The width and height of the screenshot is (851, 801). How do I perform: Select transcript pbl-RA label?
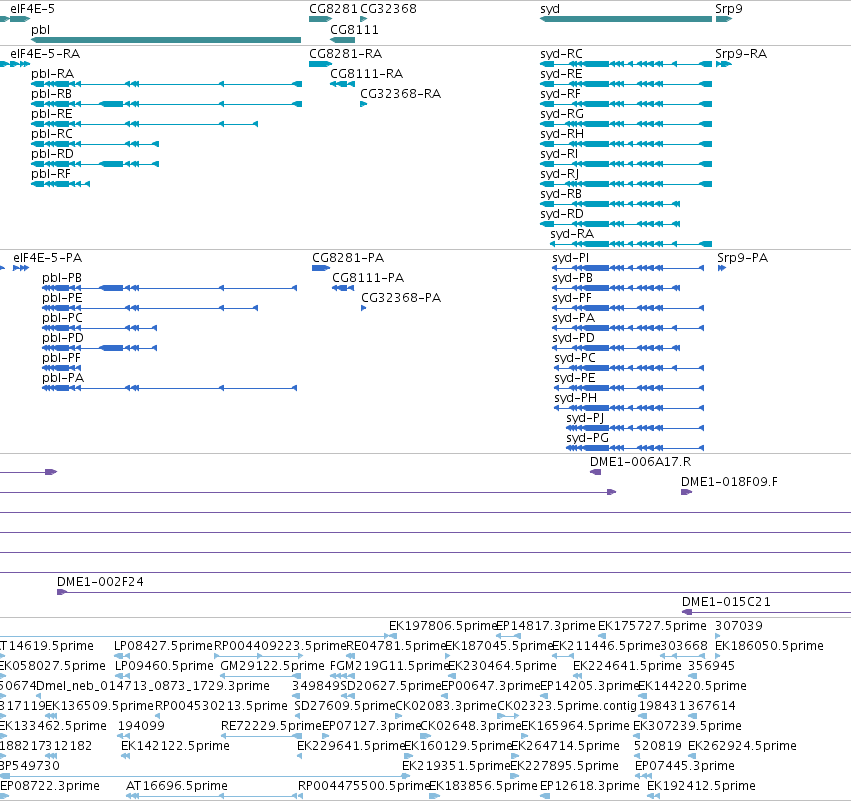pos(53,74)
